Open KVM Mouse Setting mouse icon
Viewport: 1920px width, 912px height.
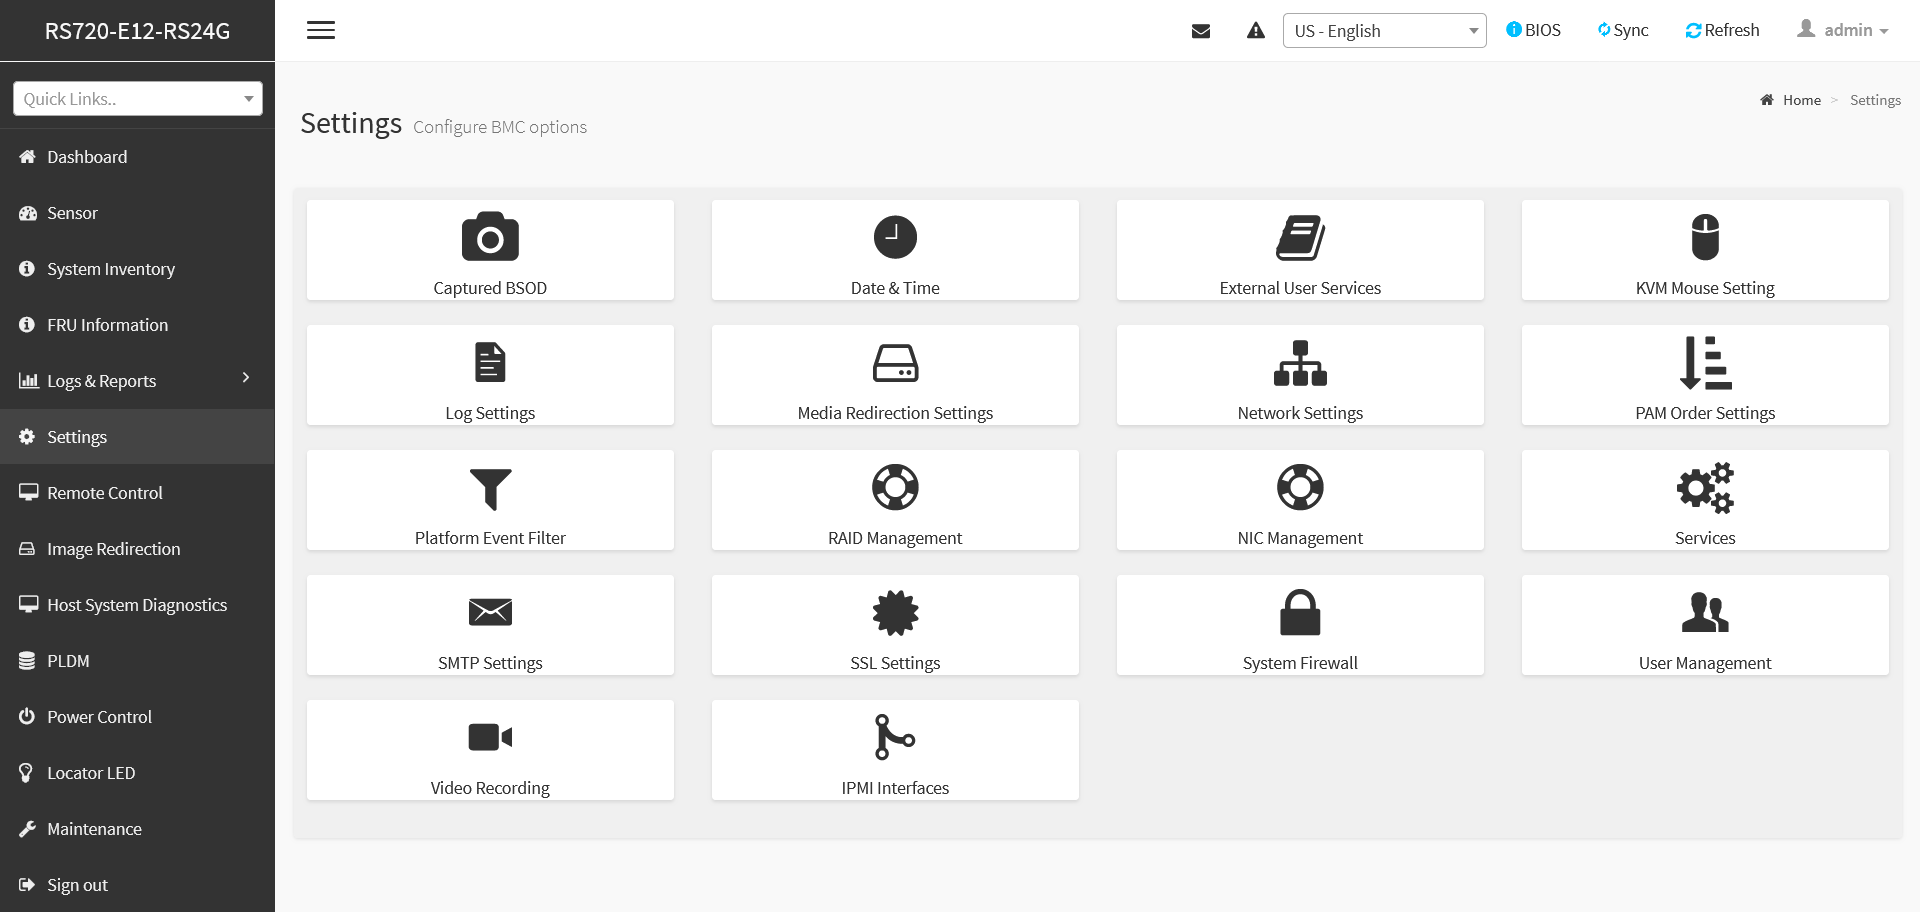point(1705,237)
